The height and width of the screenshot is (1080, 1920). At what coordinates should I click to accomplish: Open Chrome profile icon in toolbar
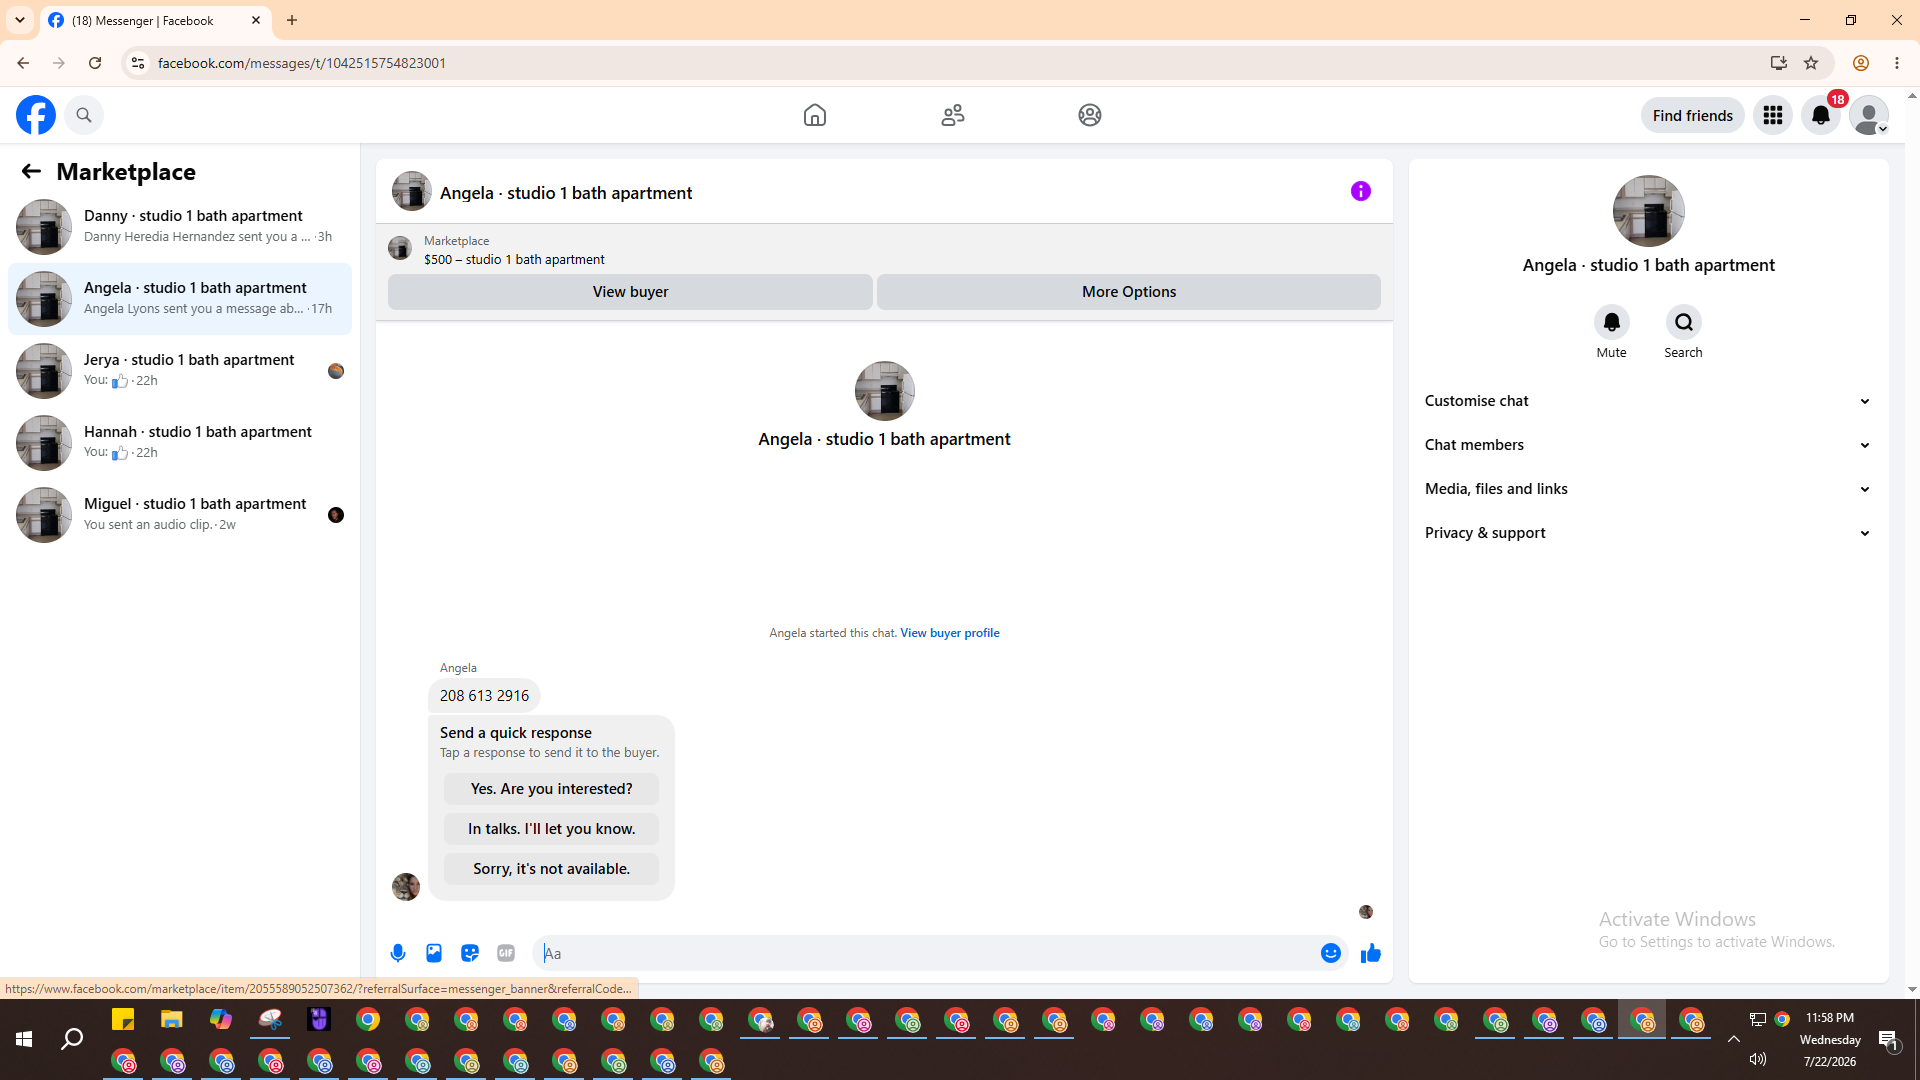click(1861, 63)
